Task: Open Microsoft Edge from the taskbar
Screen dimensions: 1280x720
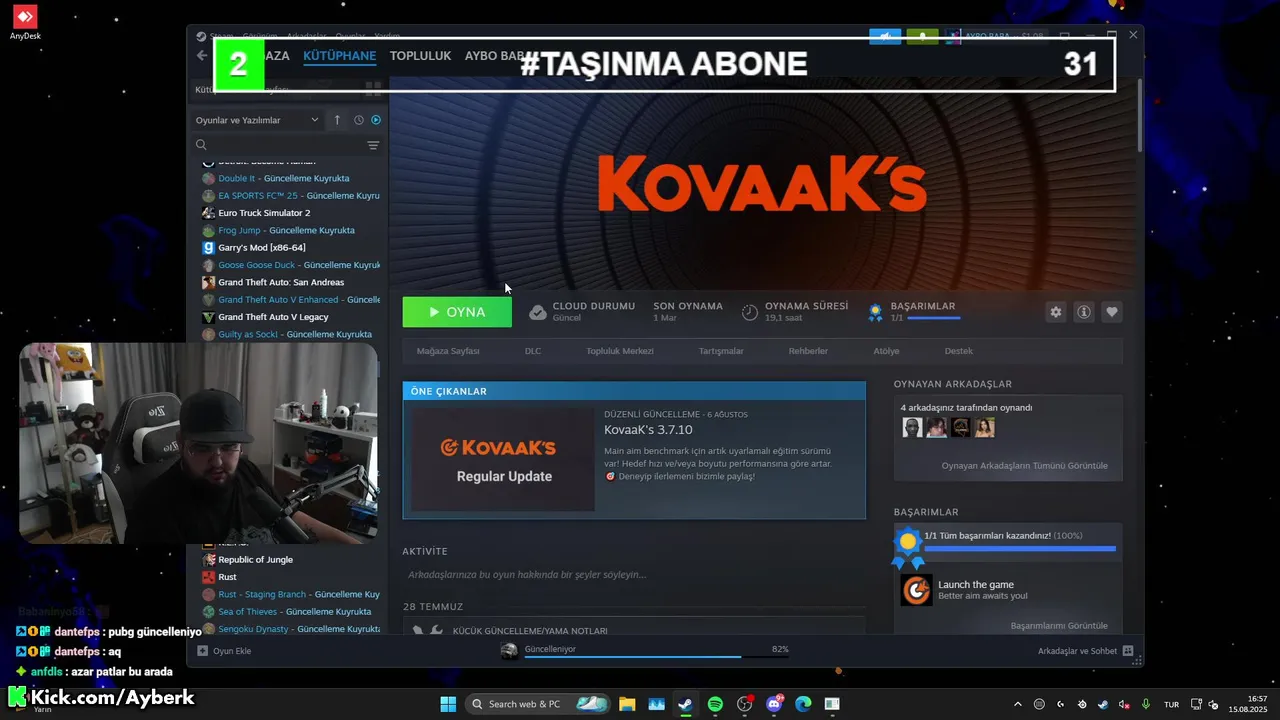Action: coord(803,704)
